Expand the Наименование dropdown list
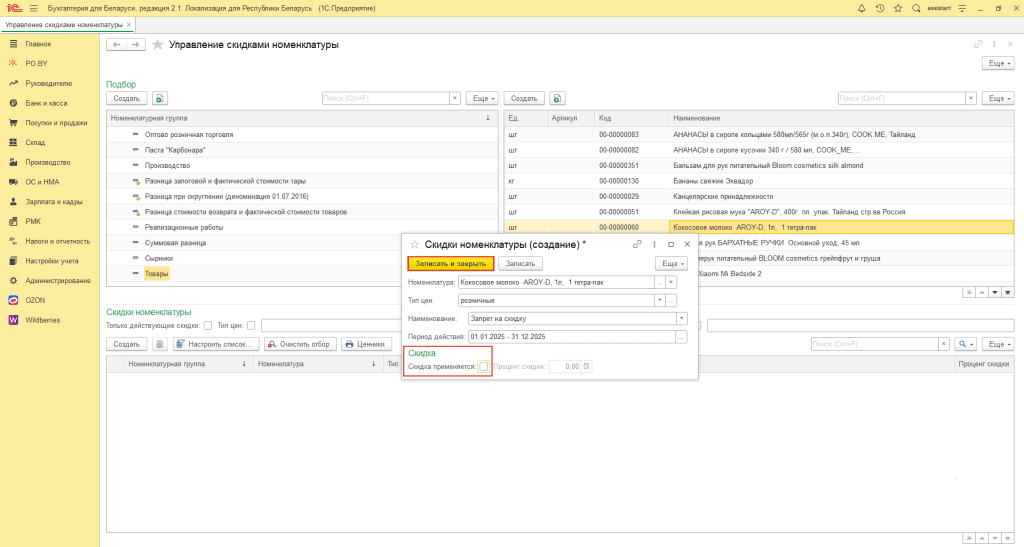Image resolution: width=1024 pixels, height=547 pixels. [681, 319]
